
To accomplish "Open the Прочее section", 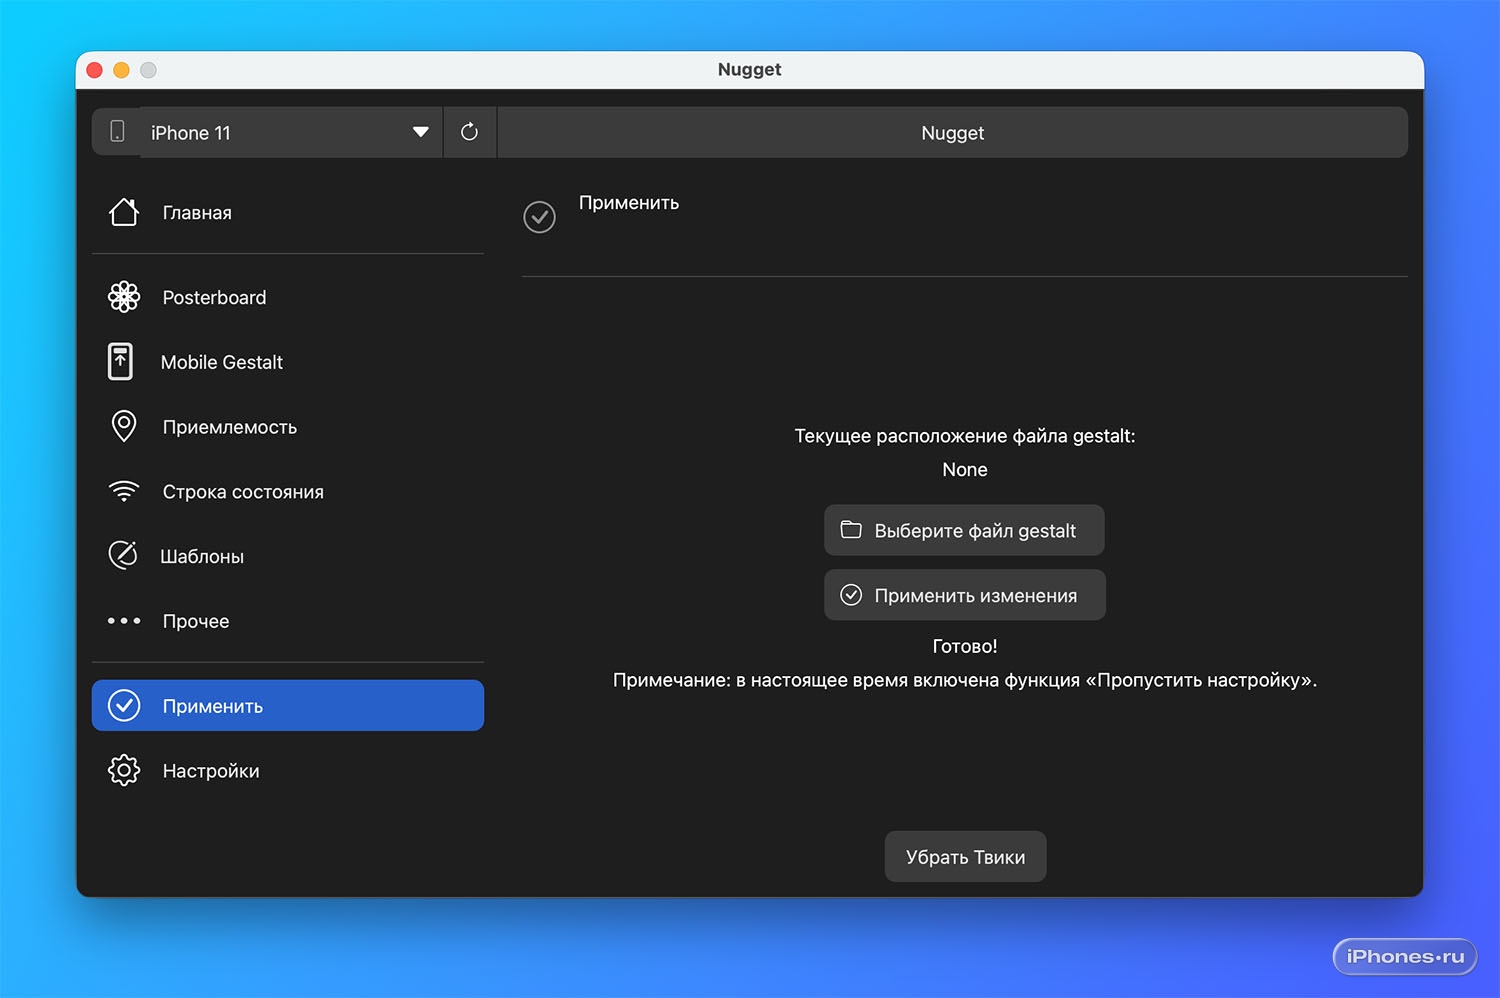I will [288, 621].
